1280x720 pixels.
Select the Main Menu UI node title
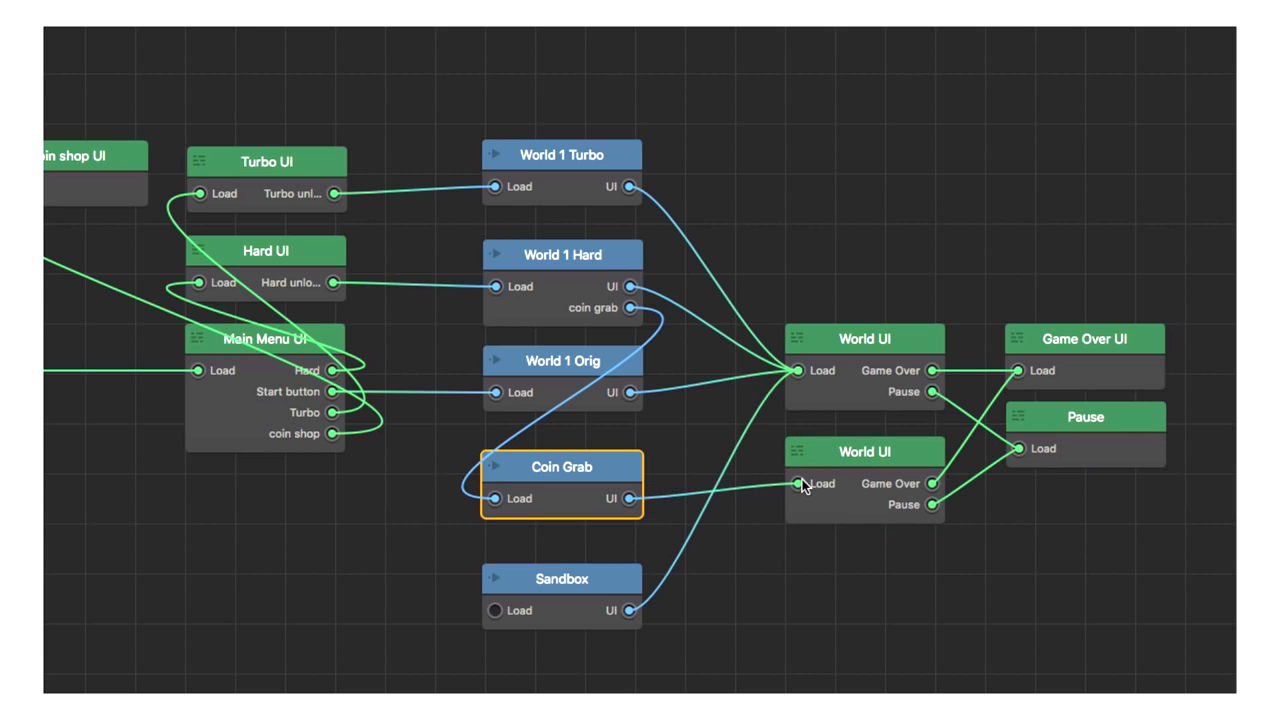click(265, 339)
